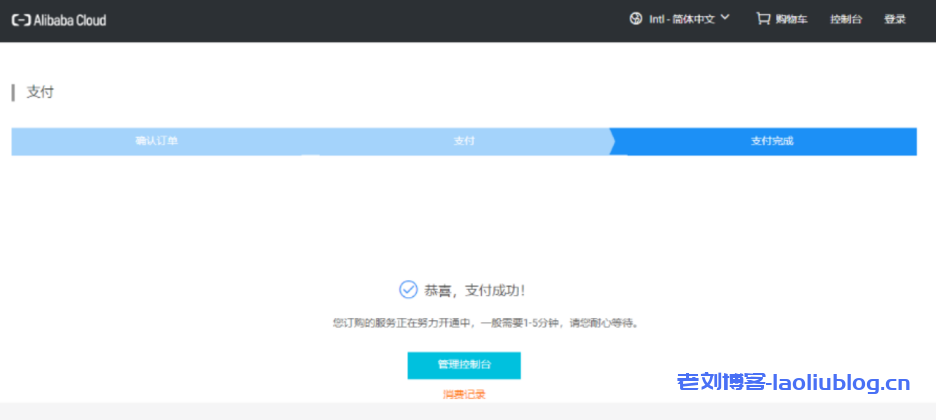Expand the chevron arrow beside 简体中文
936x420 pixels.
[725, 18]
